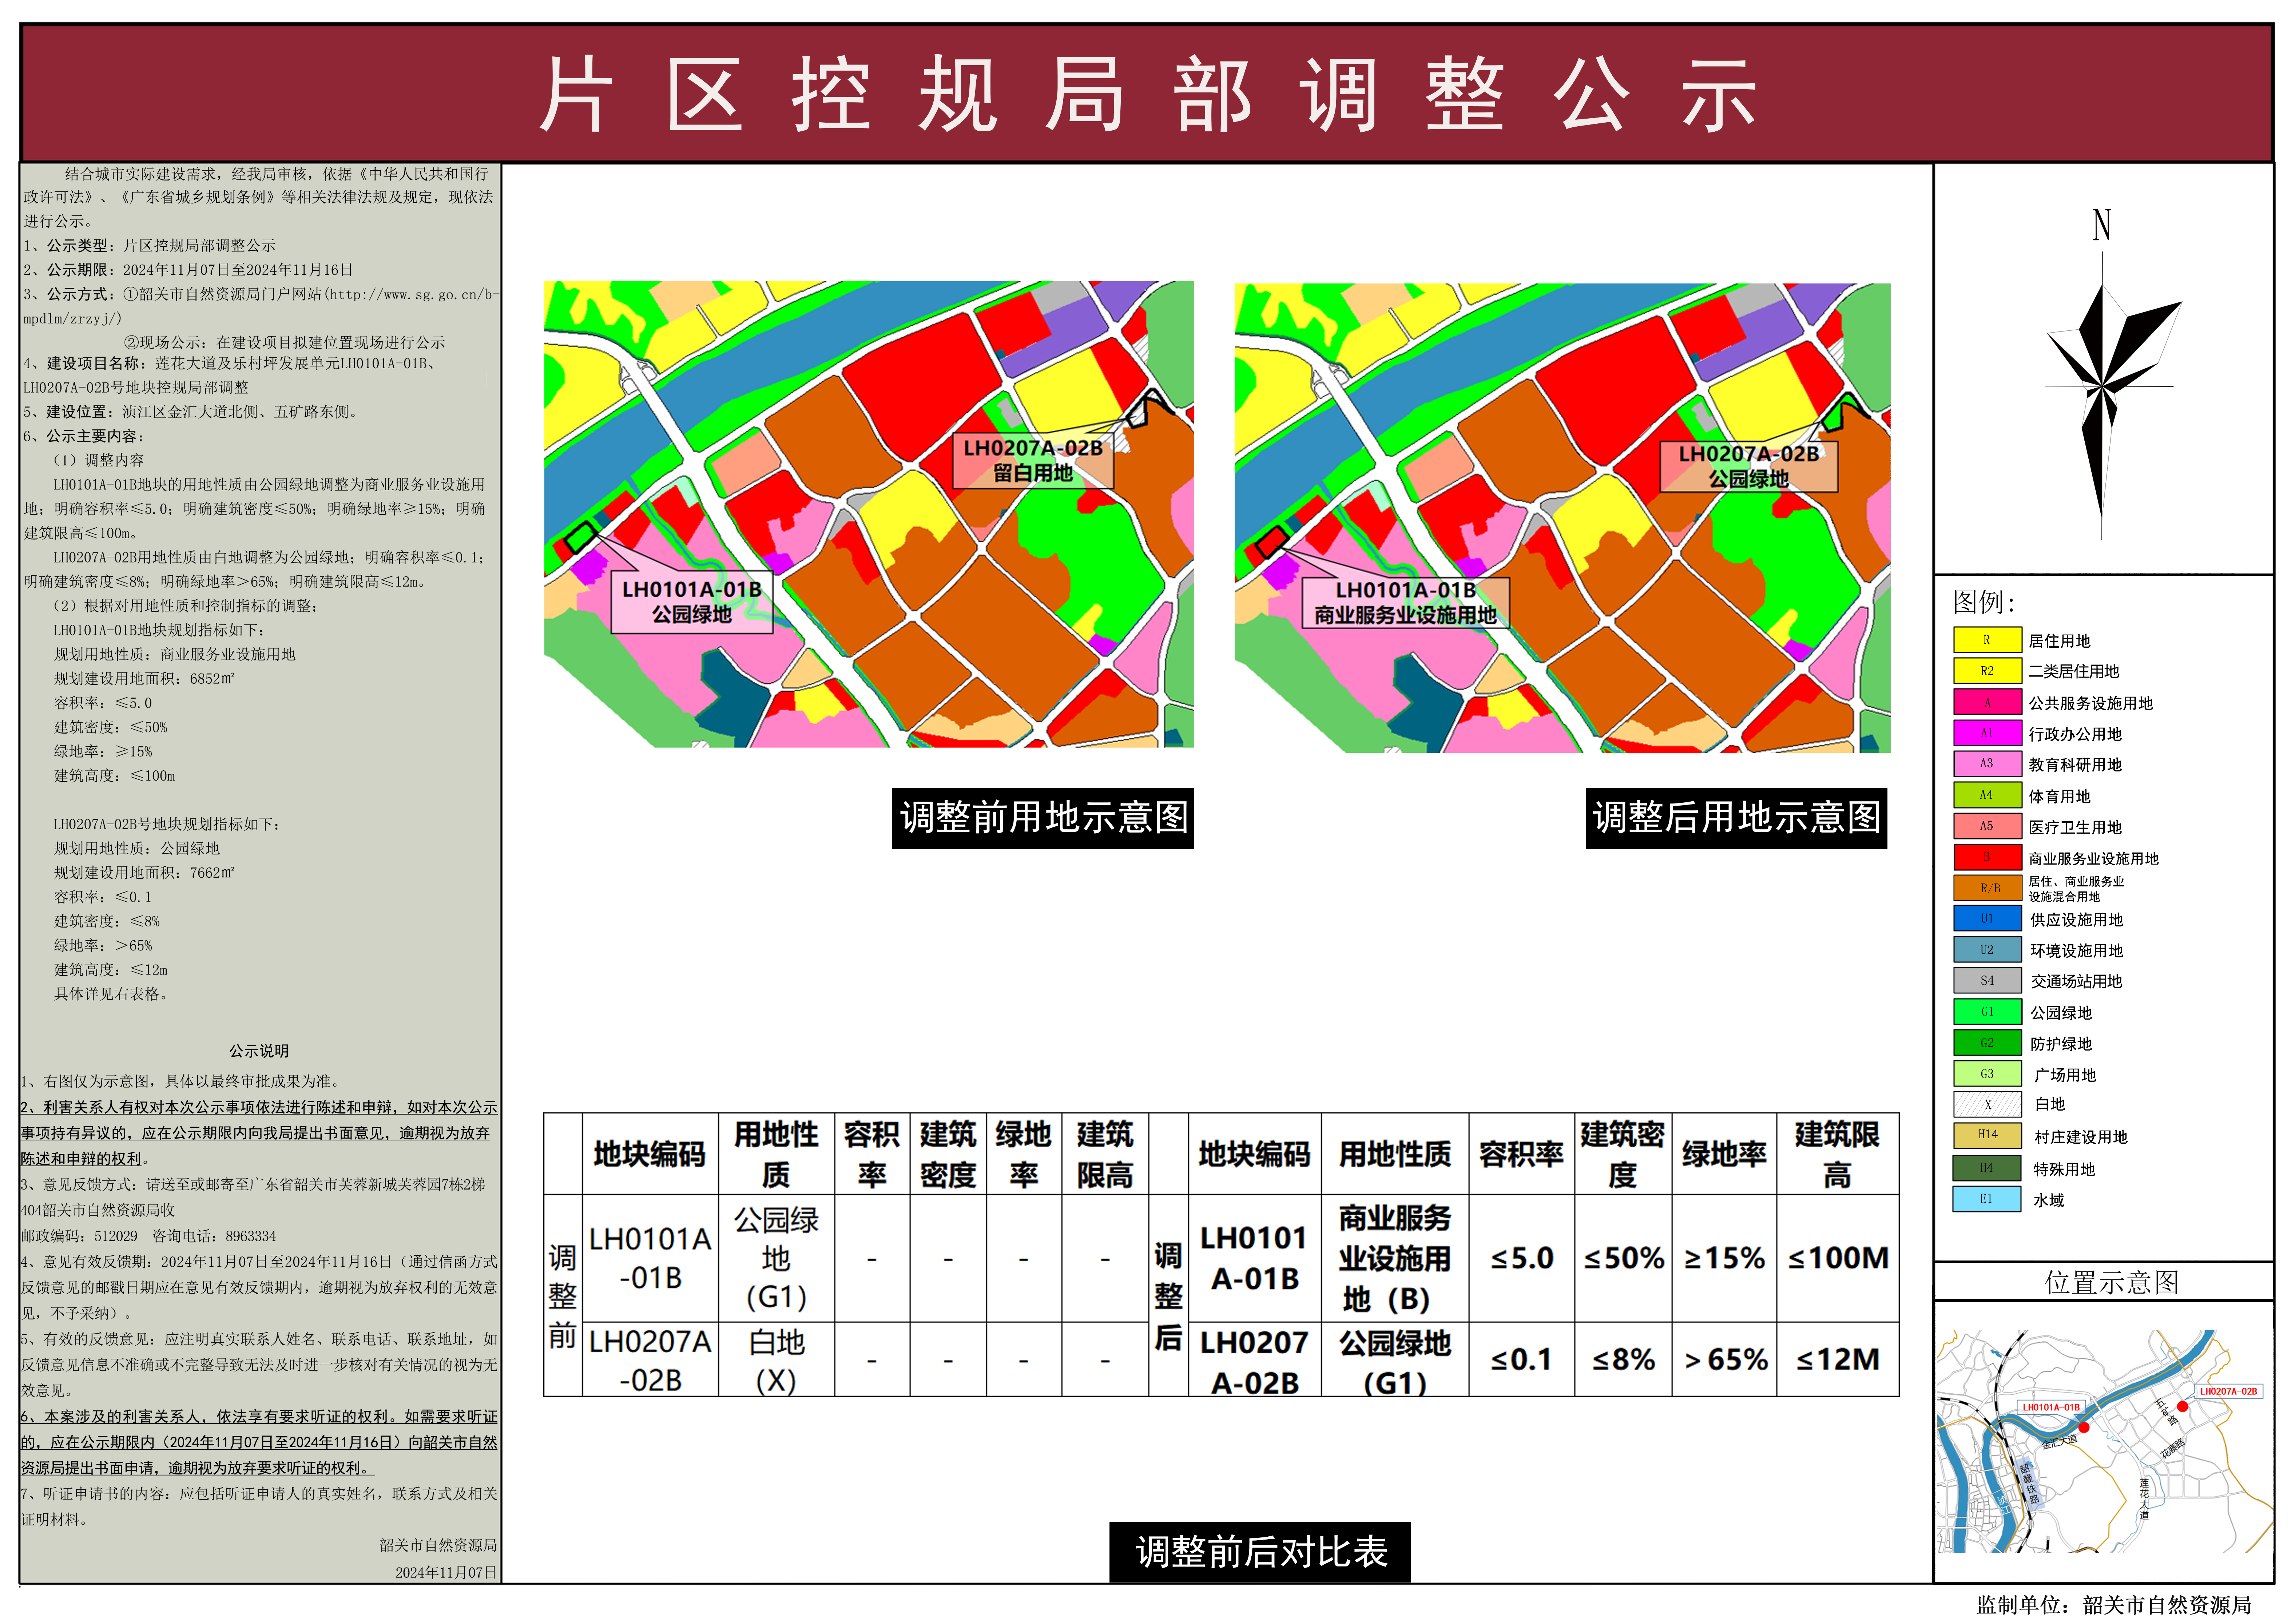2295x1624 pixels.
Task: Select the 公园绿地 (G1) cell in 调整前 rows
Action: click(x=776, y=1258)
